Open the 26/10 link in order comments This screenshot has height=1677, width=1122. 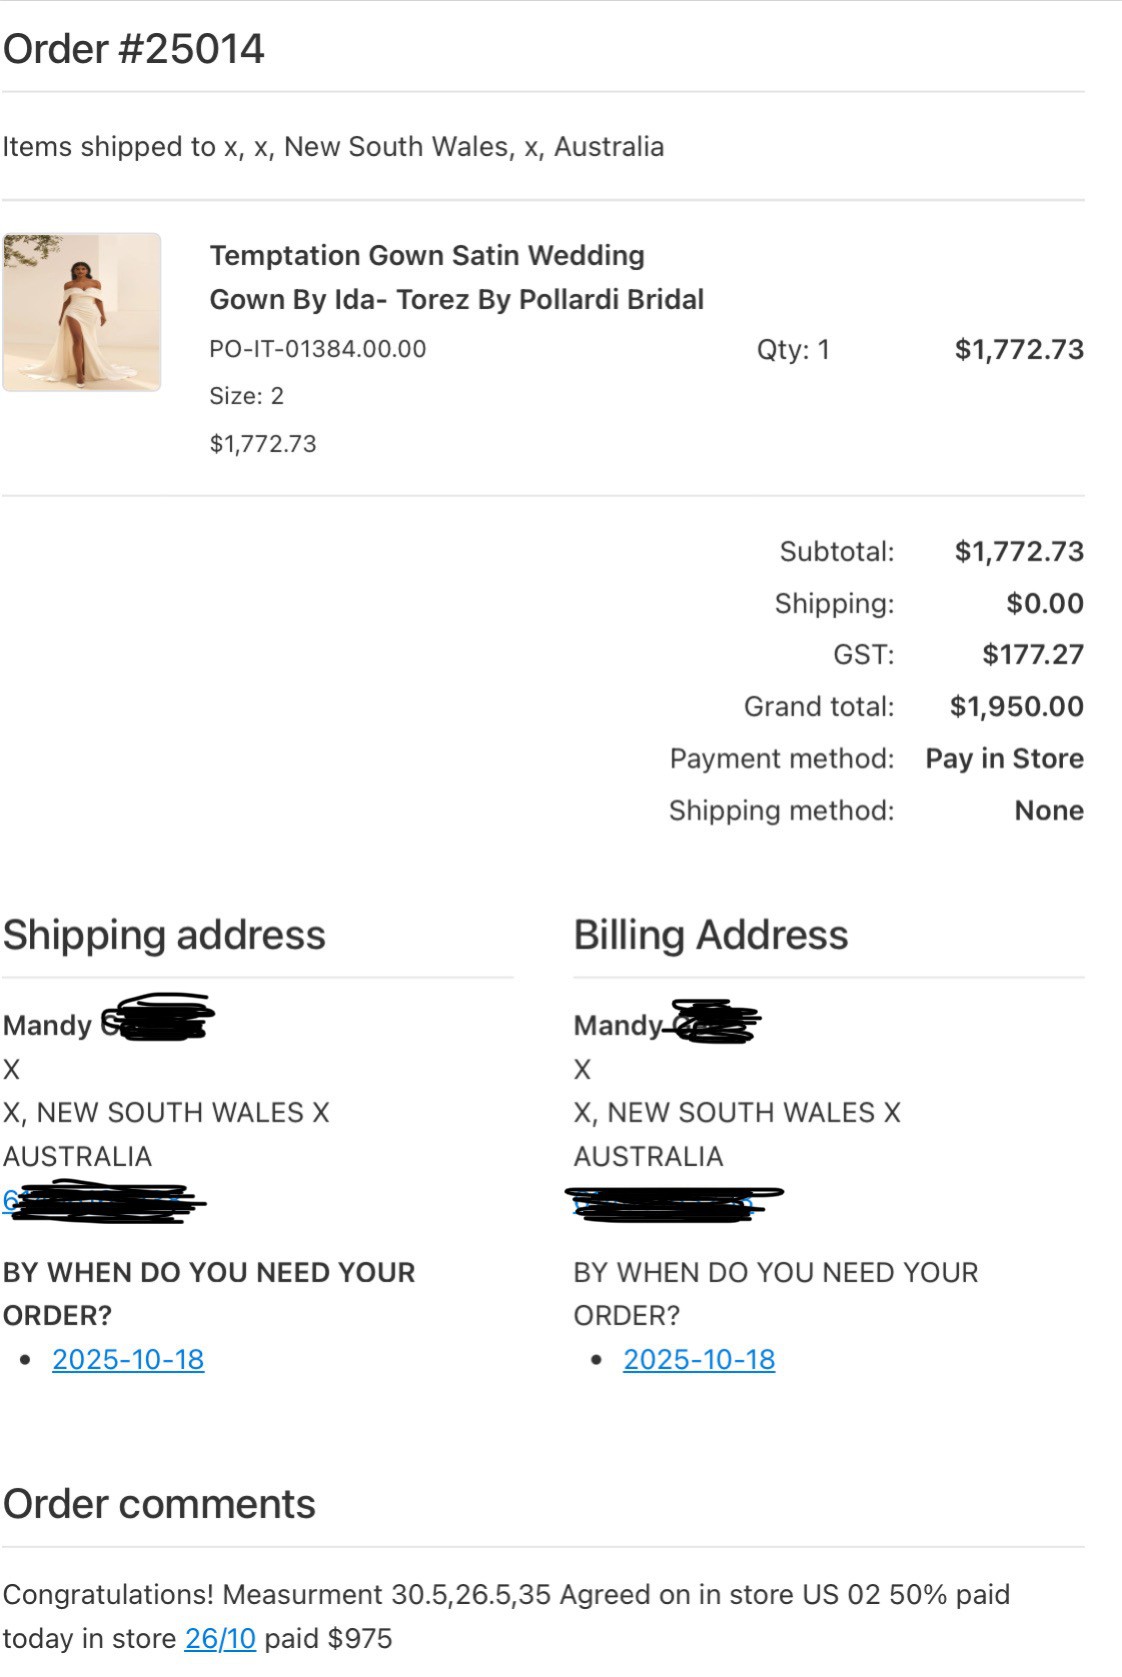(220, 1638)
